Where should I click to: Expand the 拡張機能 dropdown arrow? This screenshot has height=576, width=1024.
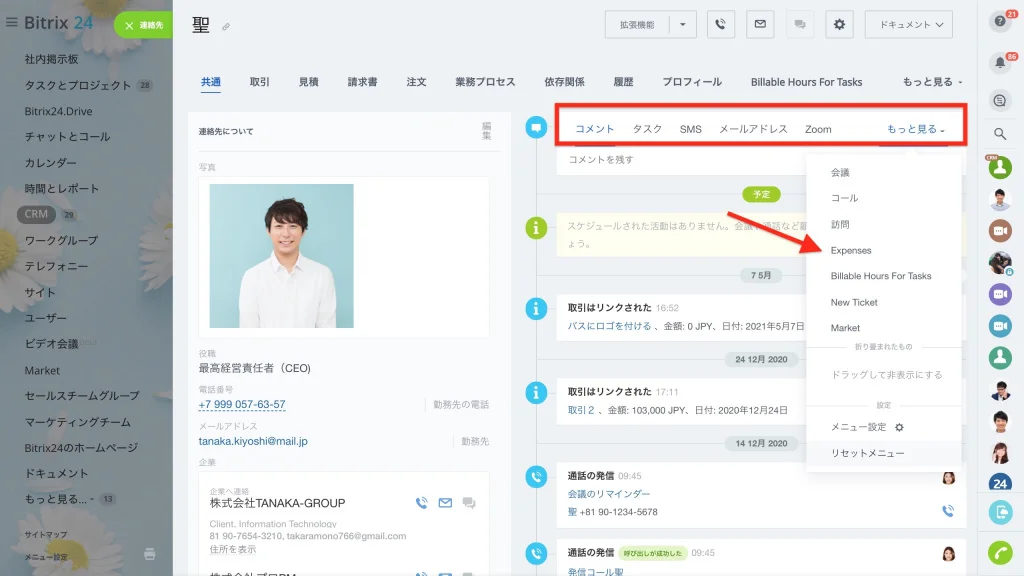tap(683, 25)
